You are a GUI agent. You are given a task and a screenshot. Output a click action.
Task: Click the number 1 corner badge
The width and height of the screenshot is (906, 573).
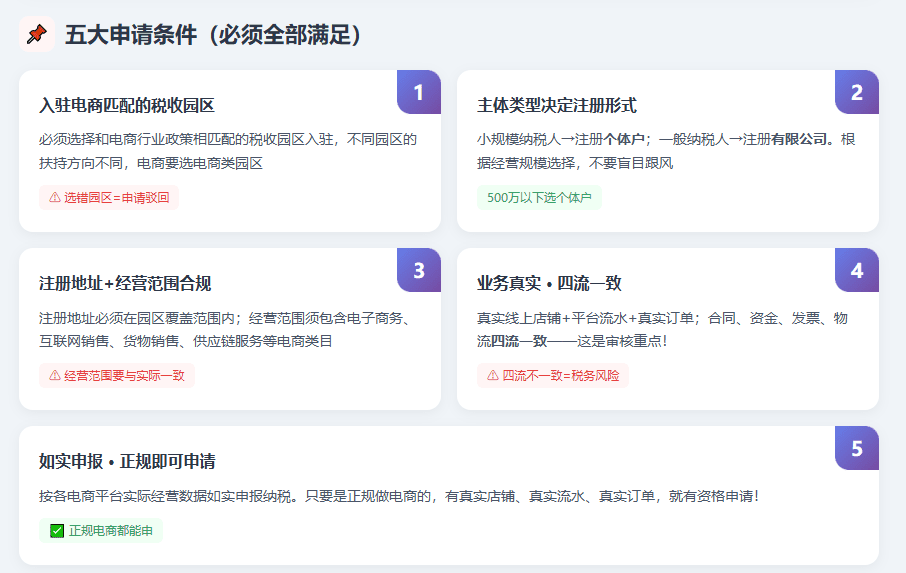click(419, 92)
